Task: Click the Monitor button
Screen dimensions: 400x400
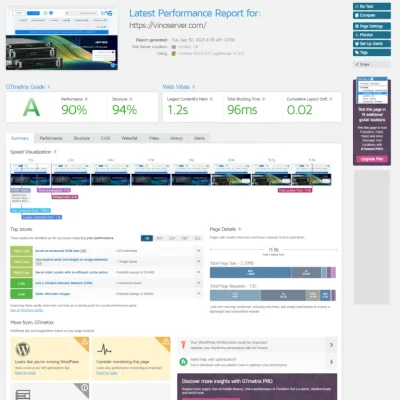Action: click(x=372, y=35)
